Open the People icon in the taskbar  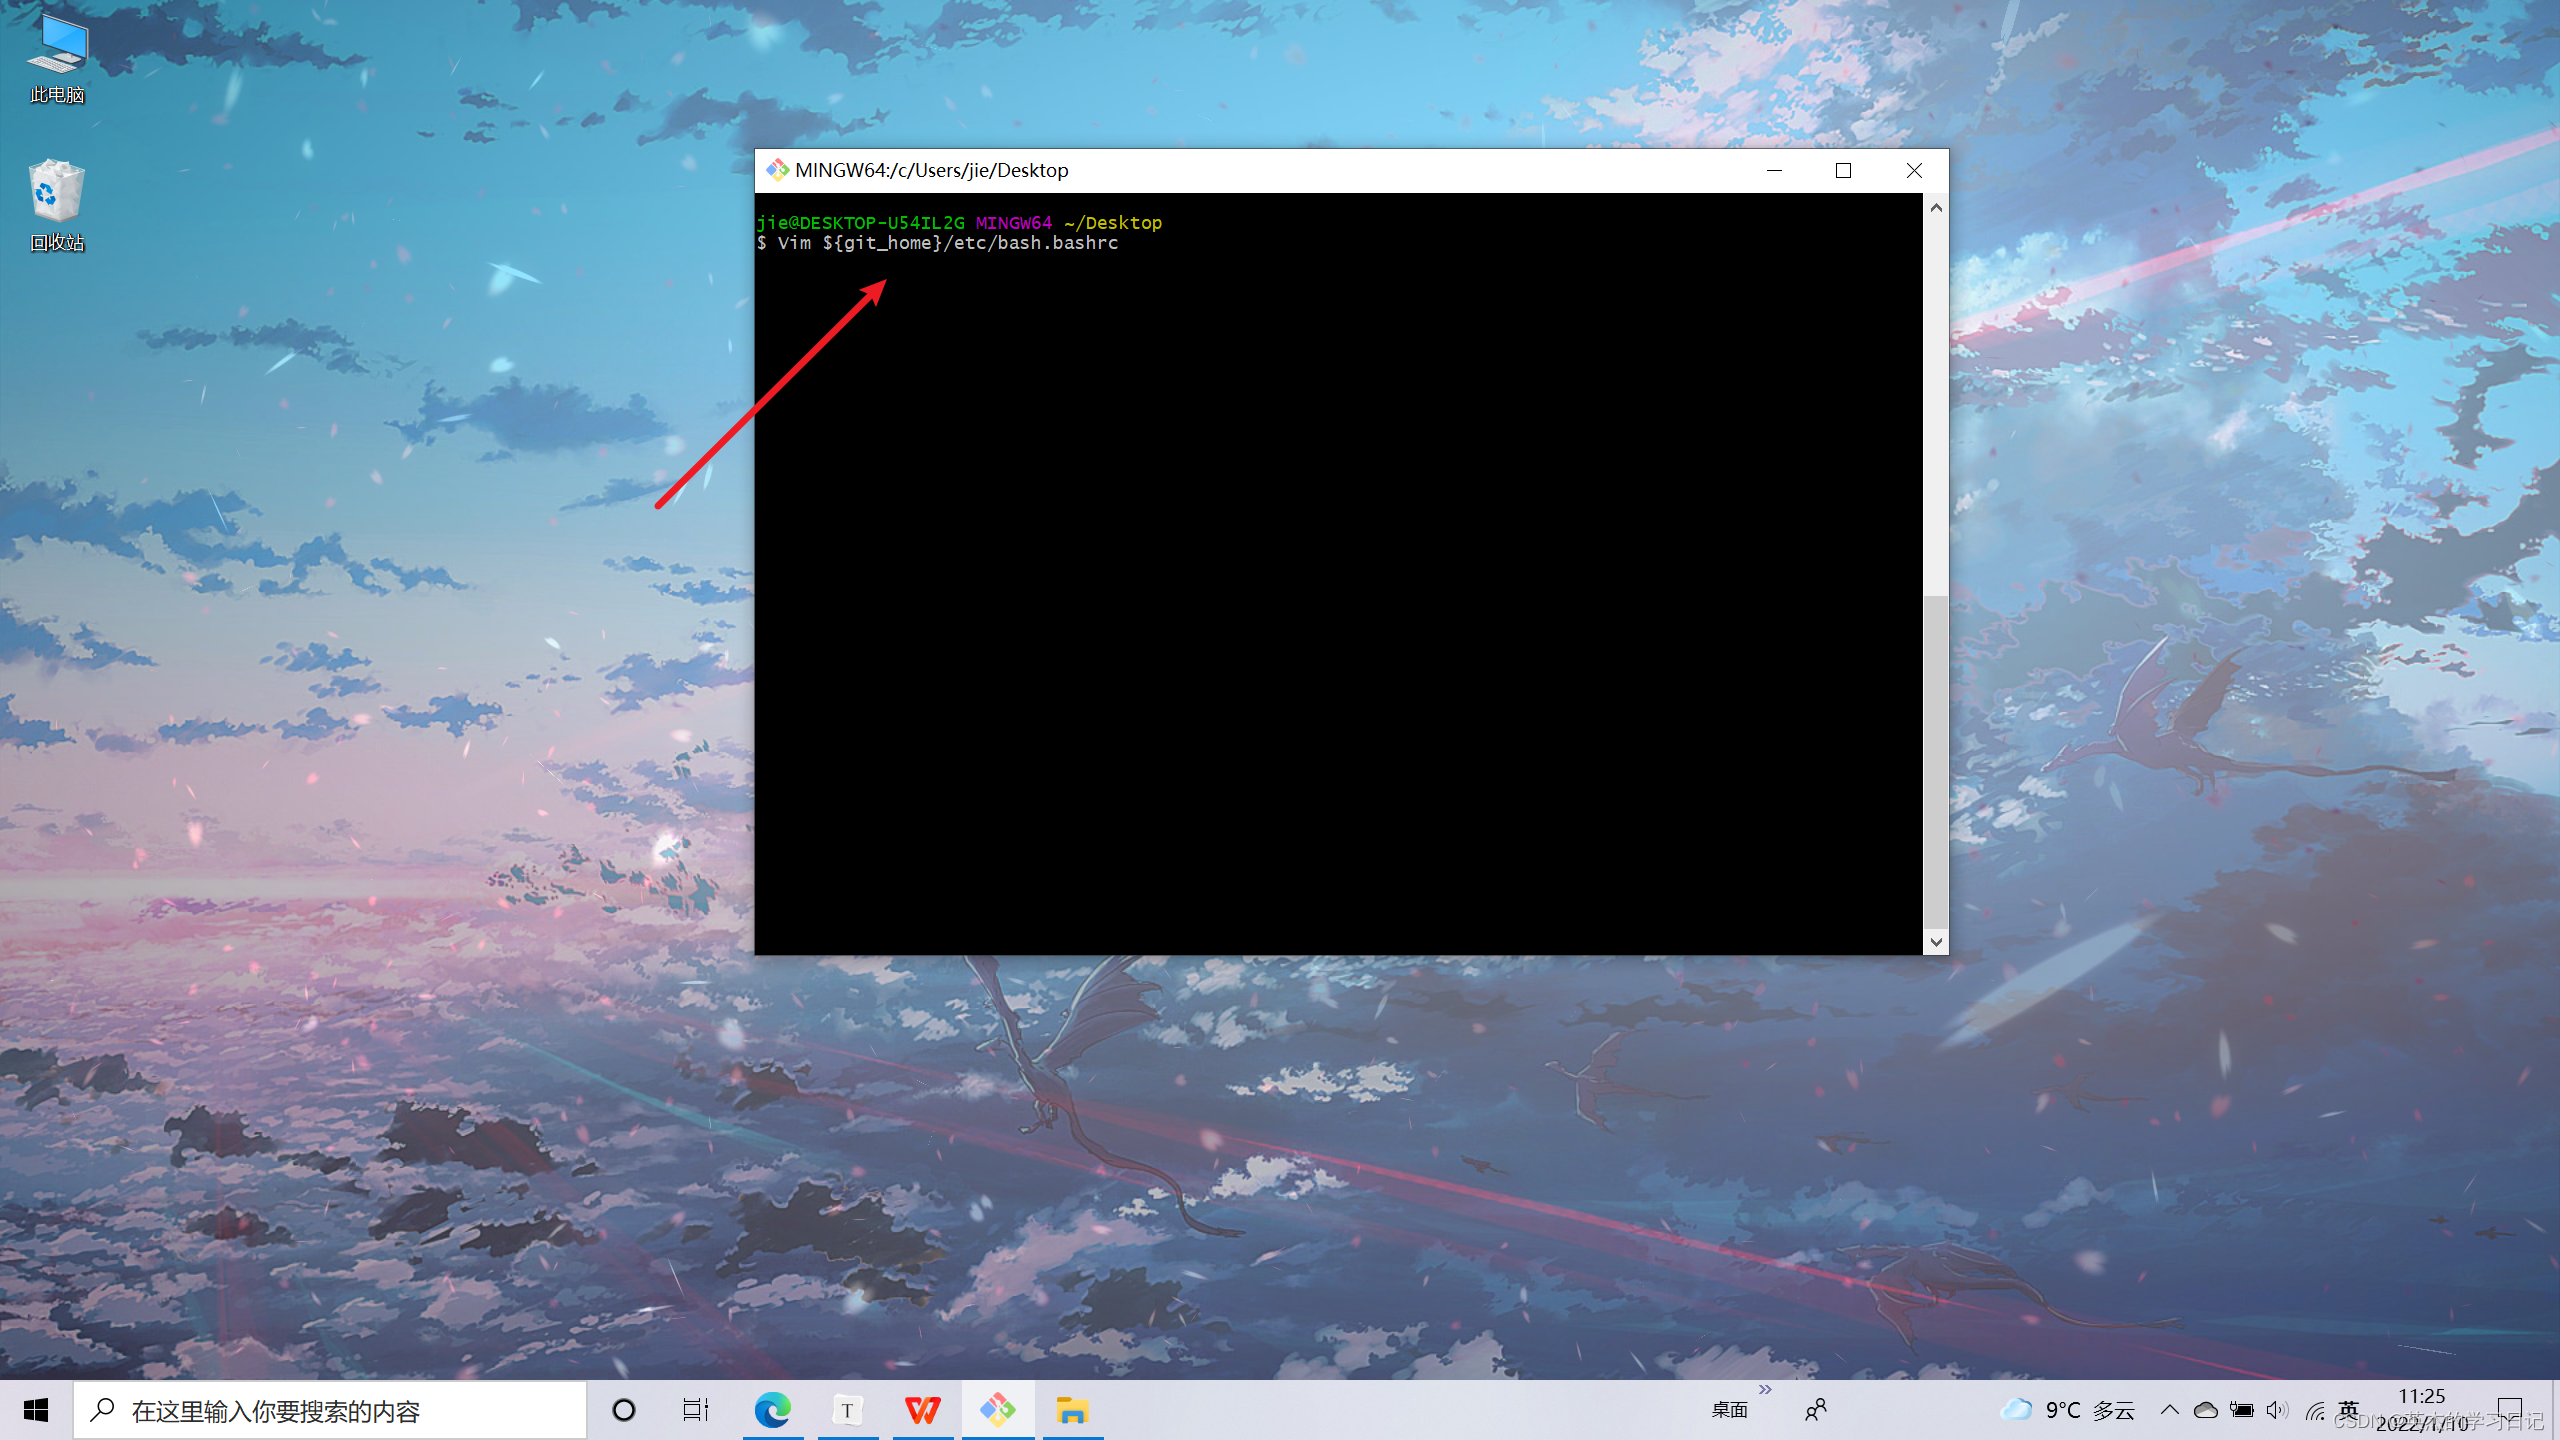coord(1816,1410)
